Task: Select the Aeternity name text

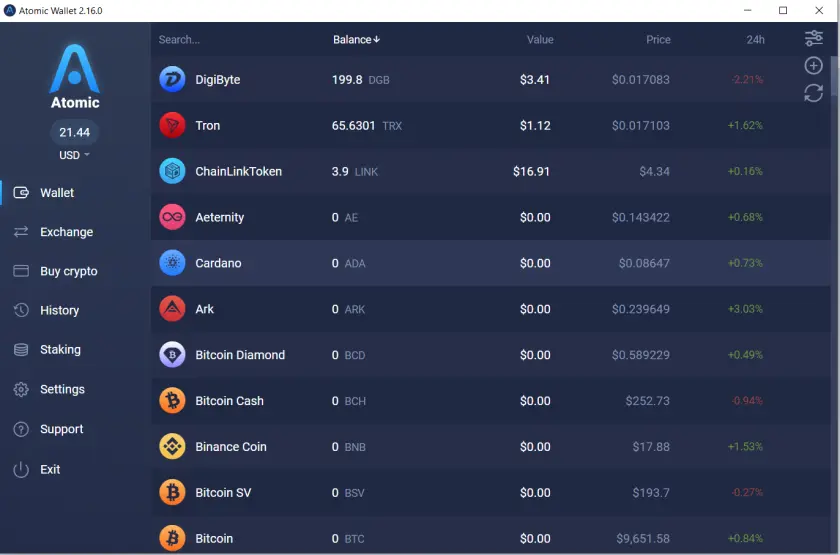Action: [x=220, y=218]
